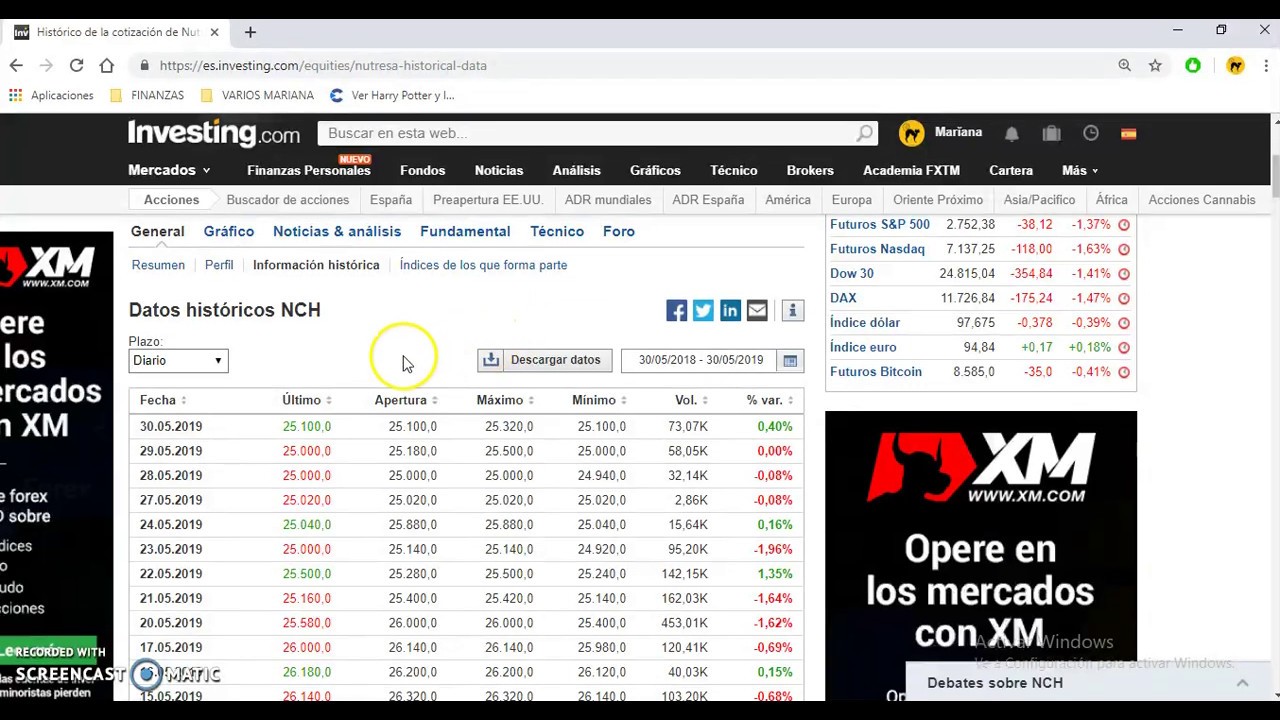Expand the Más menu
Screen dimensions: 1280x720
(x=1080, y=171)
